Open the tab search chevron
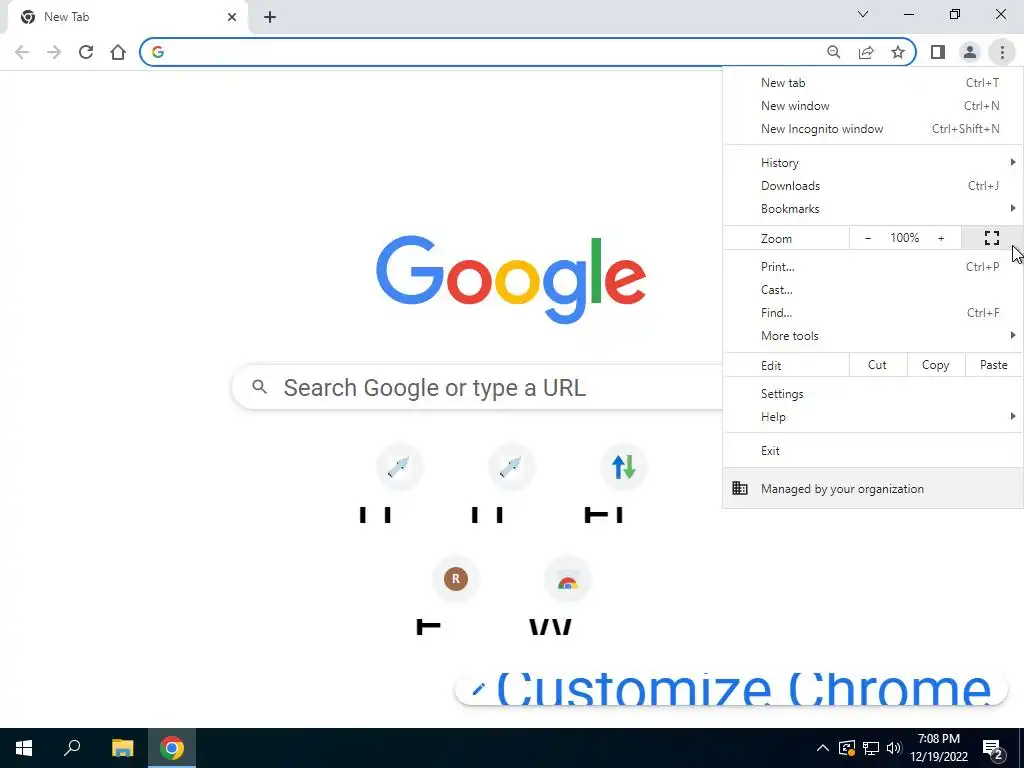This screenshot has width=1024, height=768. 863,14
